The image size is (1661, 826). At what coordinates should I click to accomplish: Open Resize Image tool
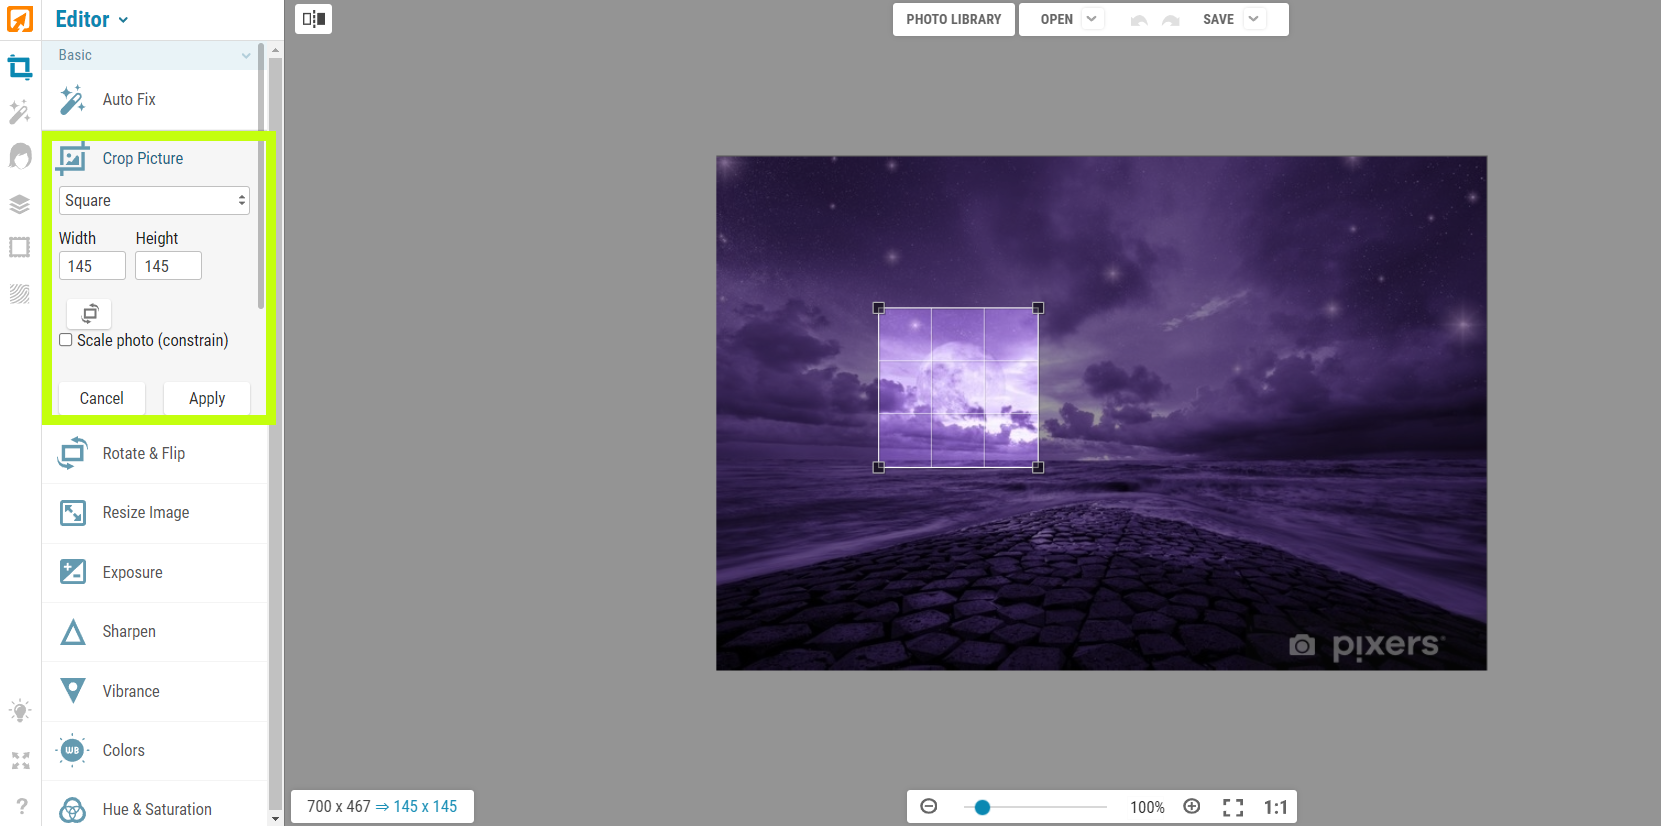click(x=154, y=513)
